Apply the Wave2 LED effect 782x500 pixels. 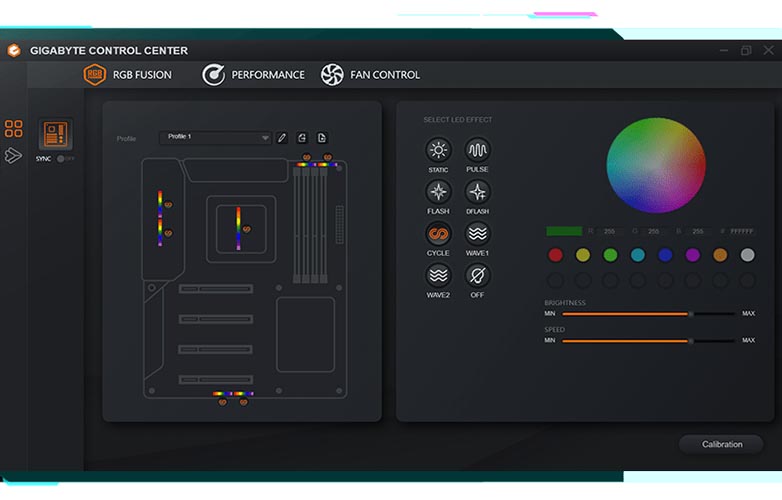pos(438,276)
